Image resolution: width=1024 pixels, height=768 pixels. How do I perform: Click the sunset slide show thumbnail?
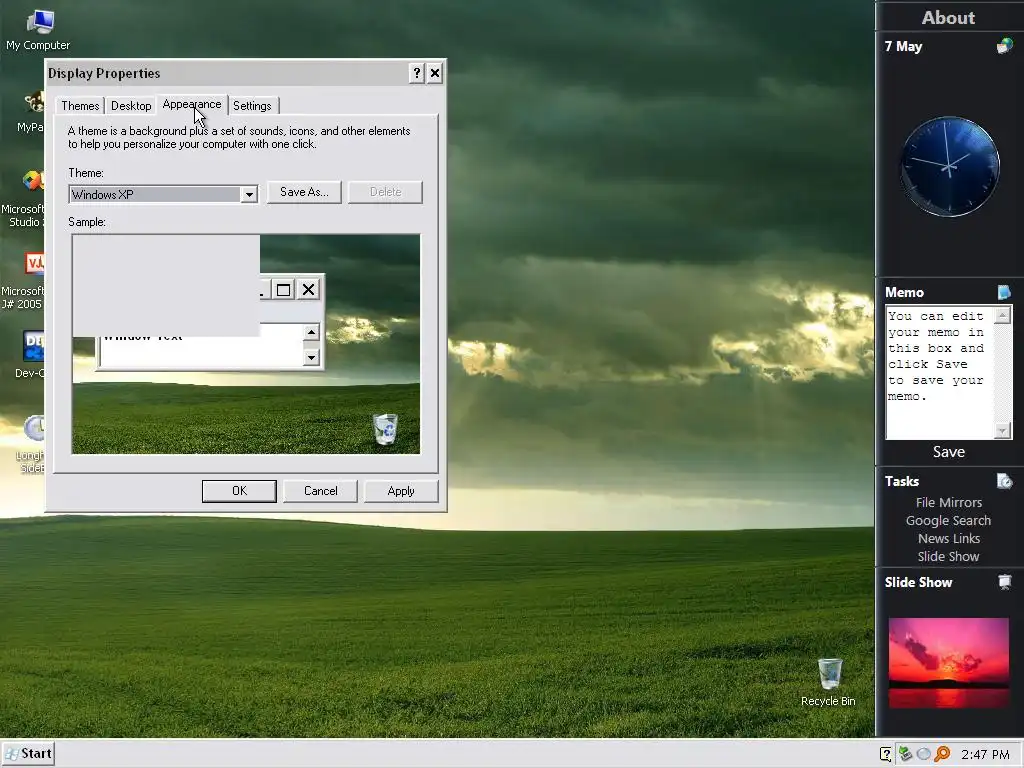click(948, 663)
